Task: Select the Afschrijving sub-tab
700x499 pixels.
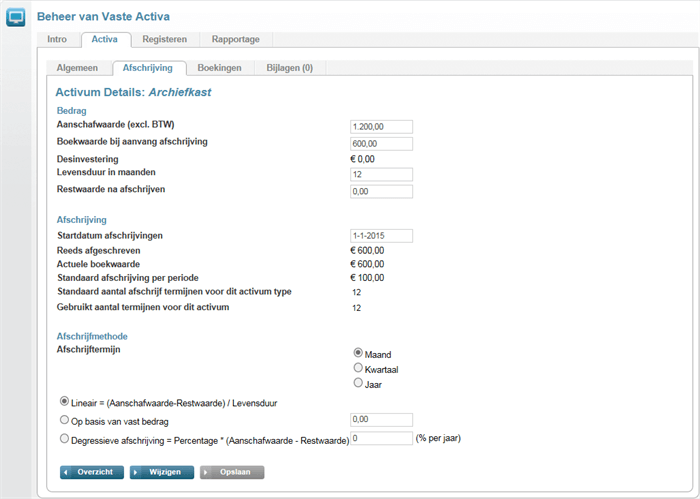Action: (148, 68)
